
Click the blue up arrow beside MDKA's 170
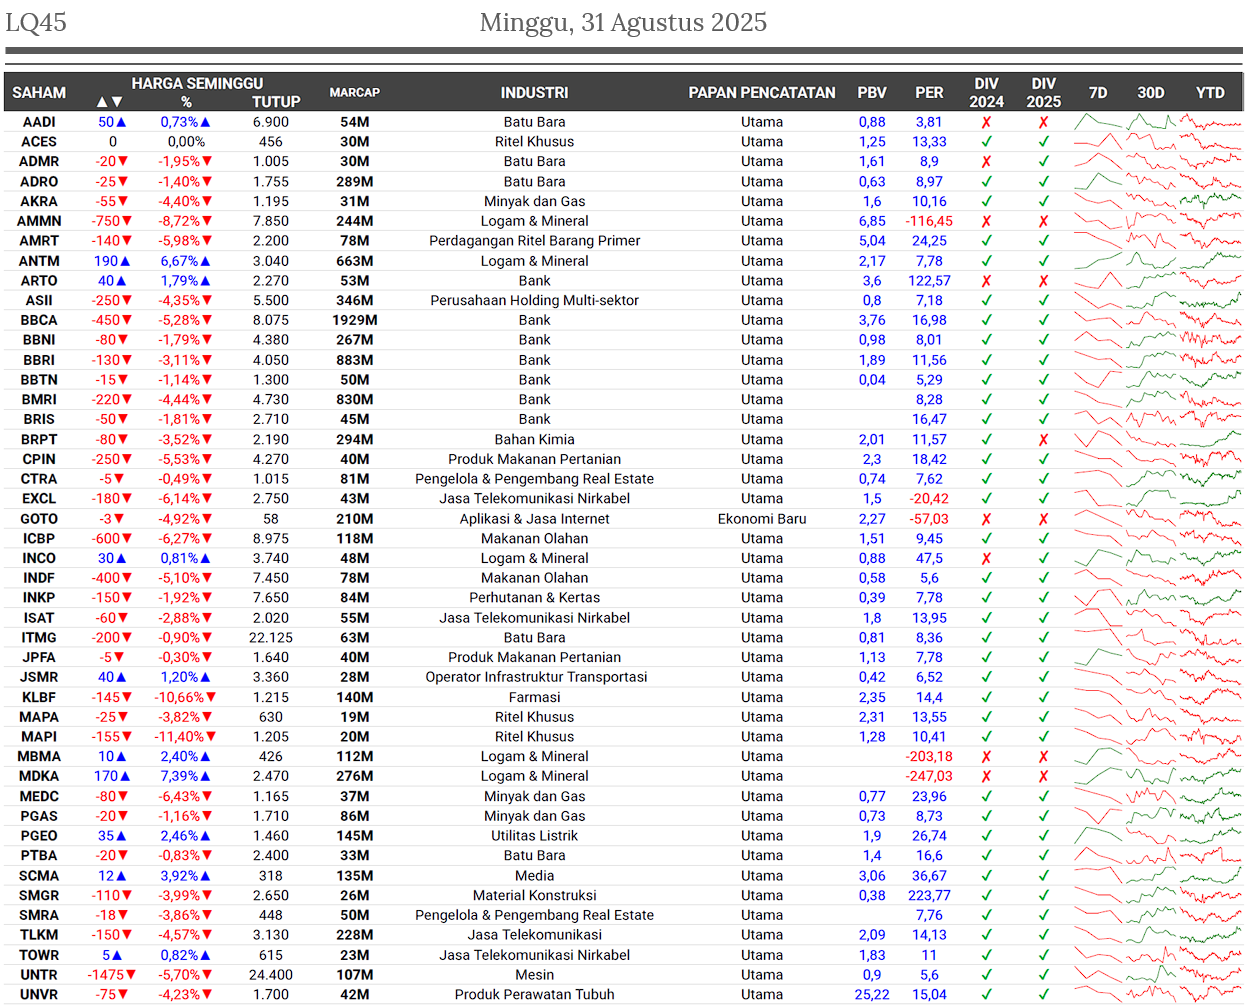125,776
